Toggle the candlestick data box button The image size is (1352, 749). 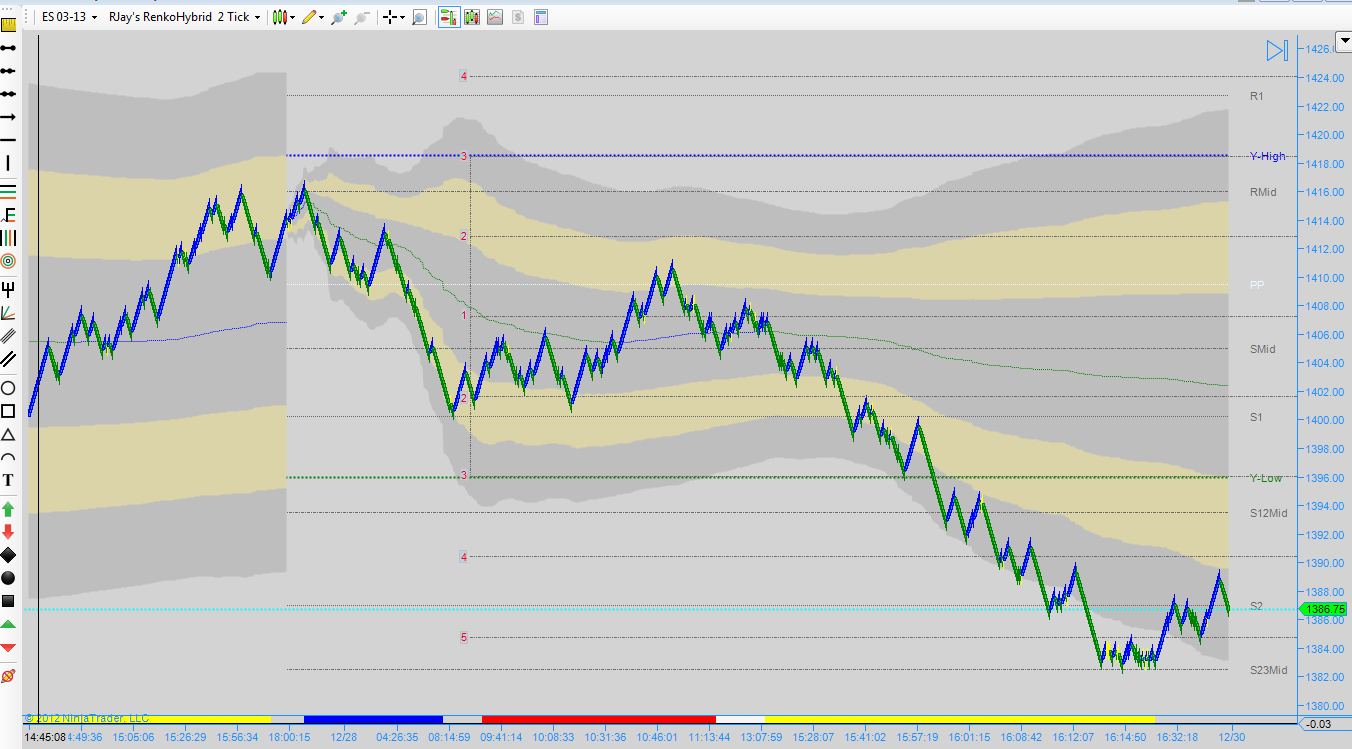pyautogui.click(x=471, y=17)
